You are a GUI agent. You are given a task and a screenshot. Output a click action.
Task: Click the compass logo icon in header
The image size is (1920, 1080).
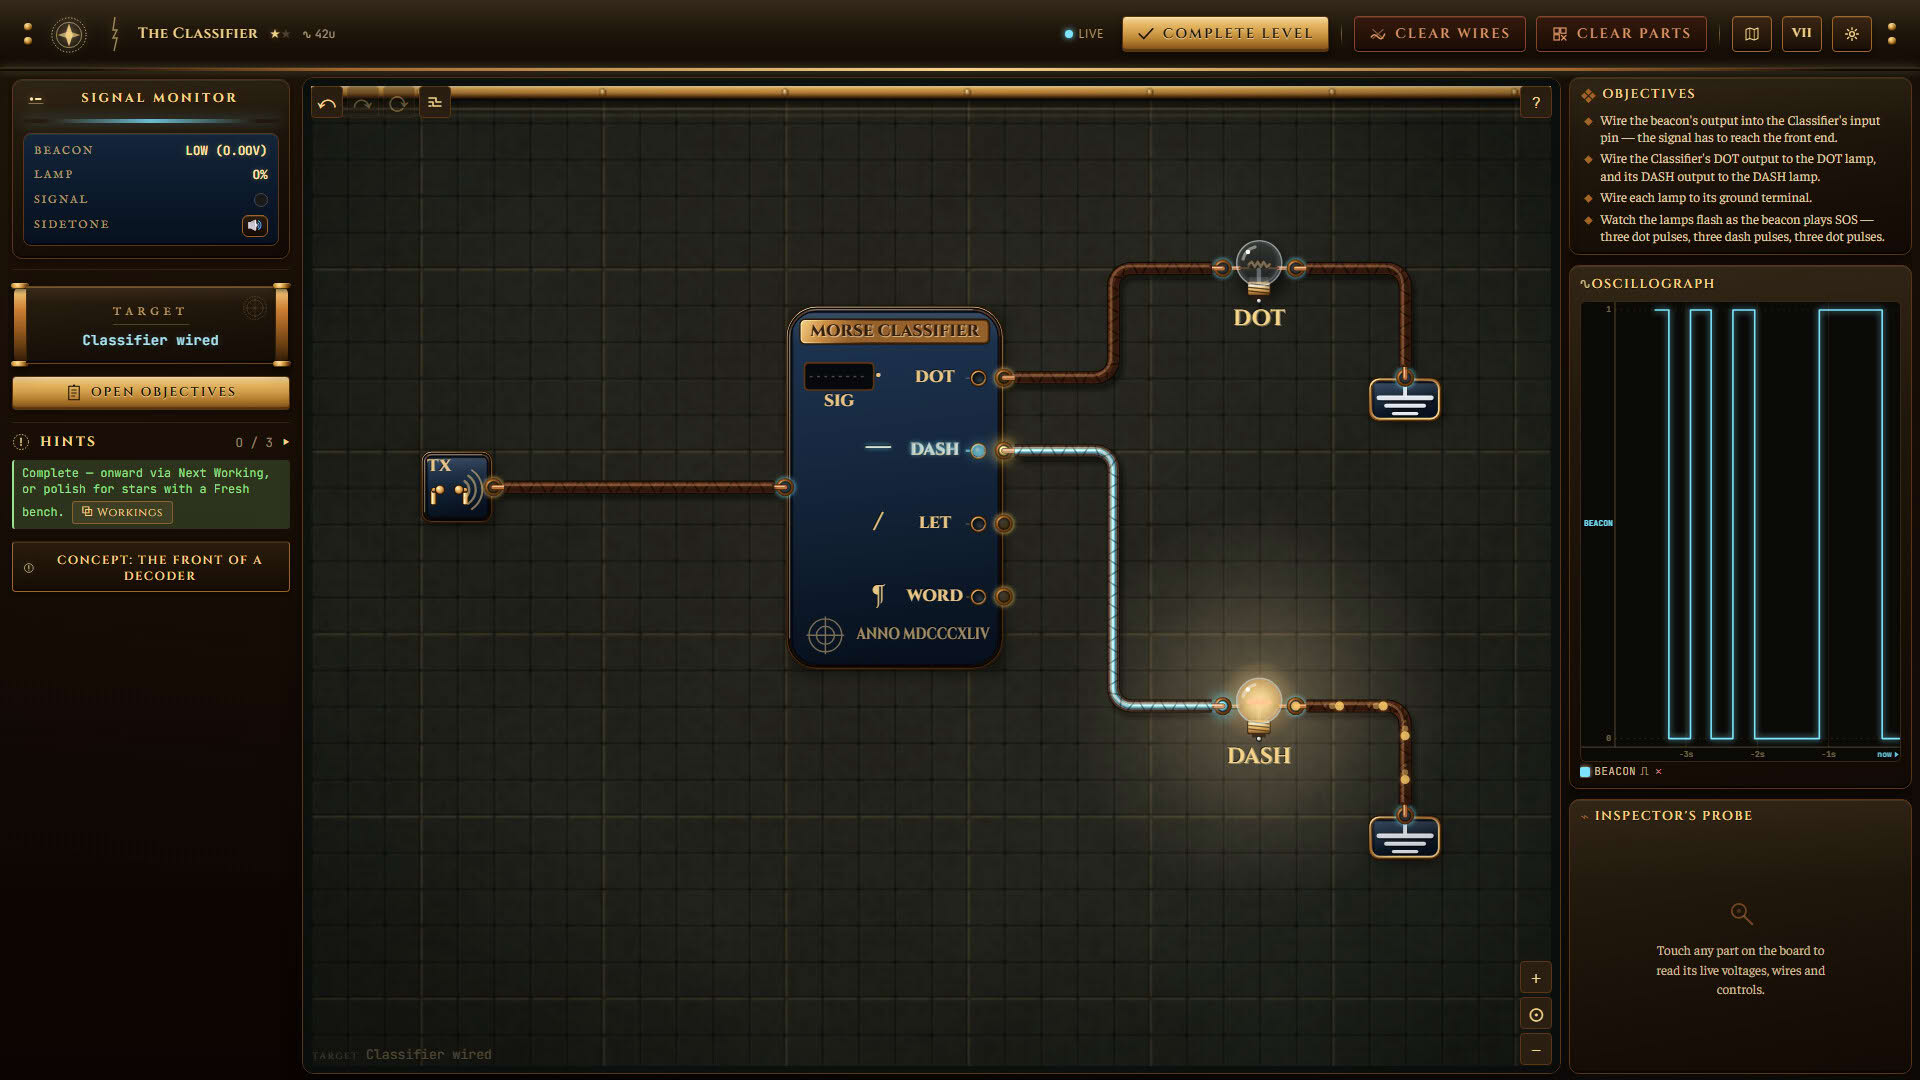[69, 34]
